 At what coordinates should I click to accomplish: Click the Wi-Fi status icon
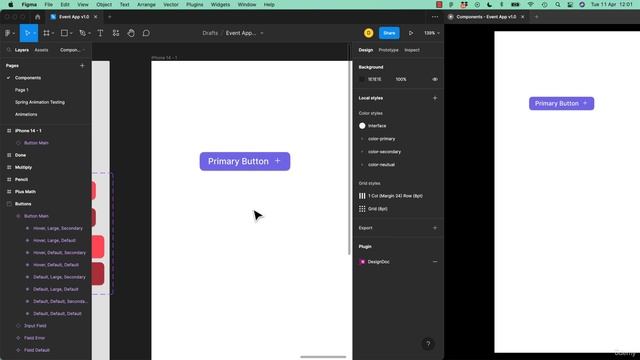pos(531,4)
